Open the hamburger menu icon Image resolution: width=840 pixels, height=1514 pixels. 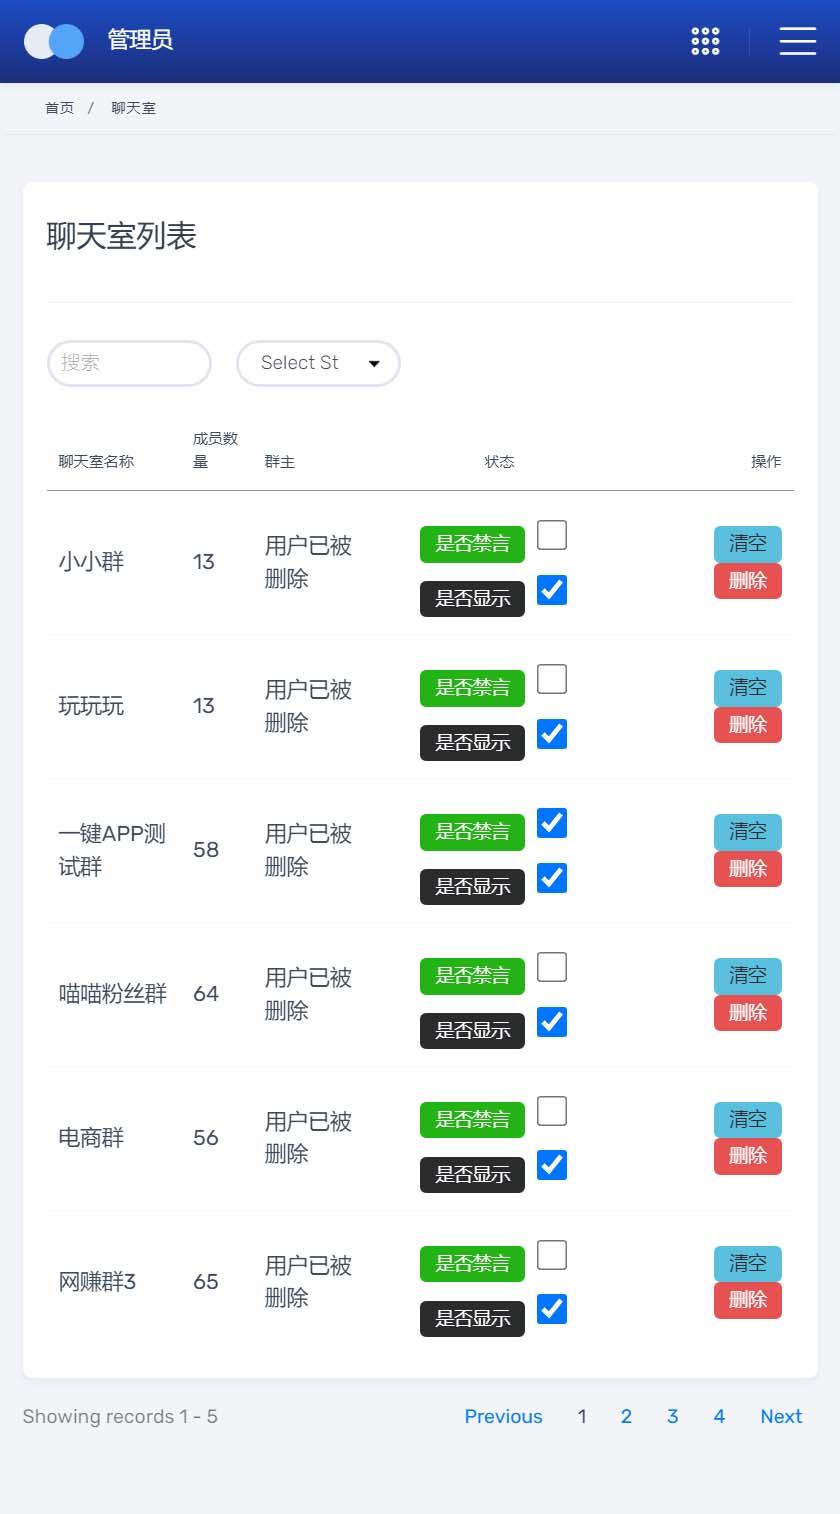(797, 41)
